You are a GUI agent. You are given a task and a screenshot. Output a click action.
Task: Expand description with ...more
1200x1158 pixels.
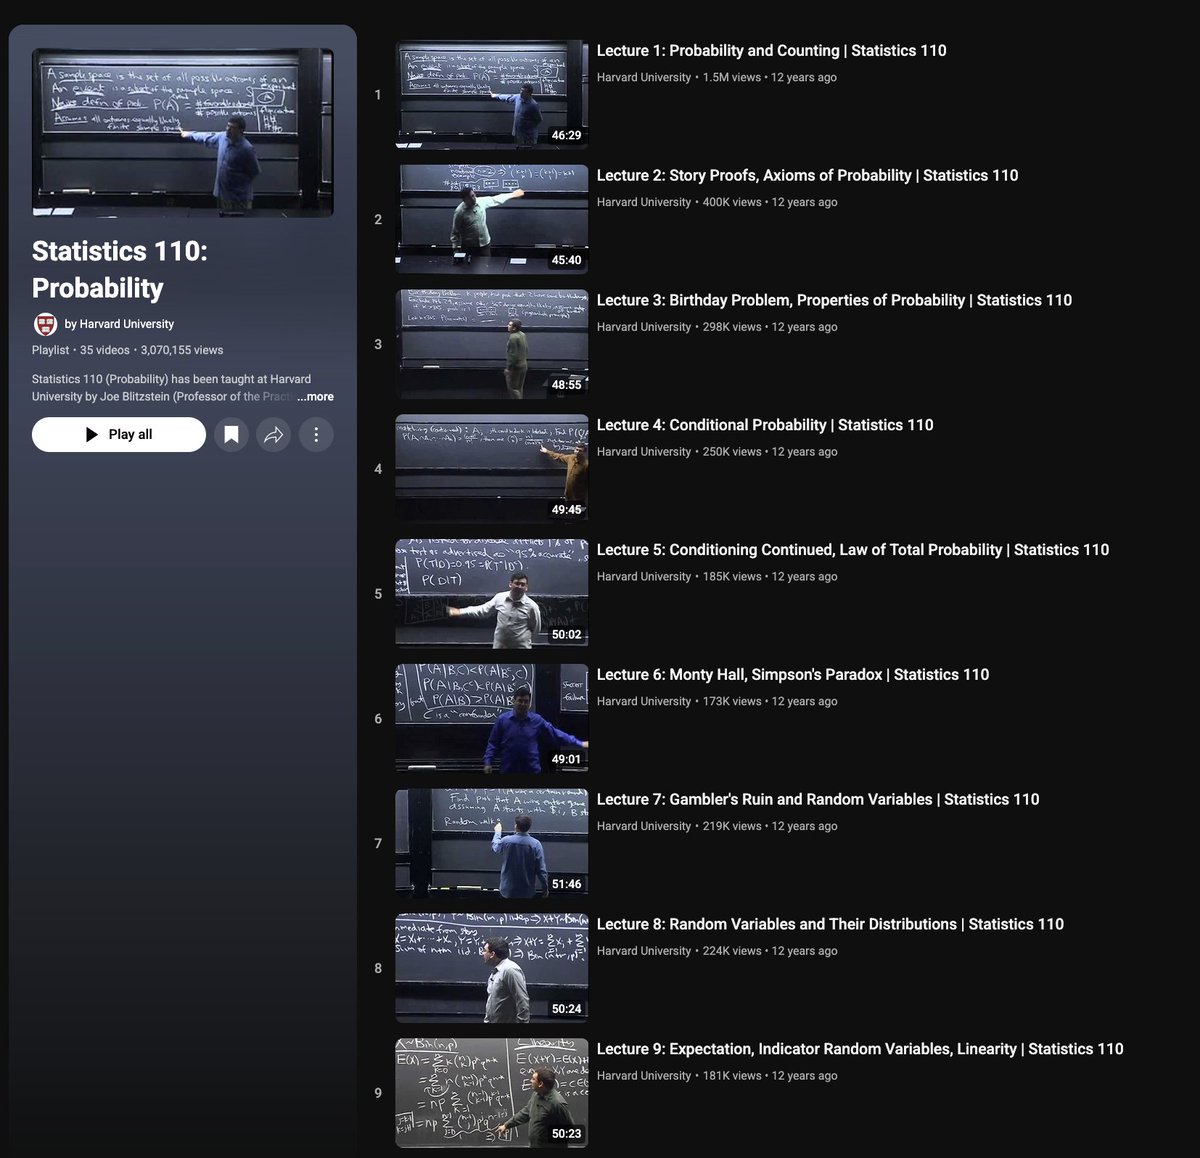pos(315,397)
